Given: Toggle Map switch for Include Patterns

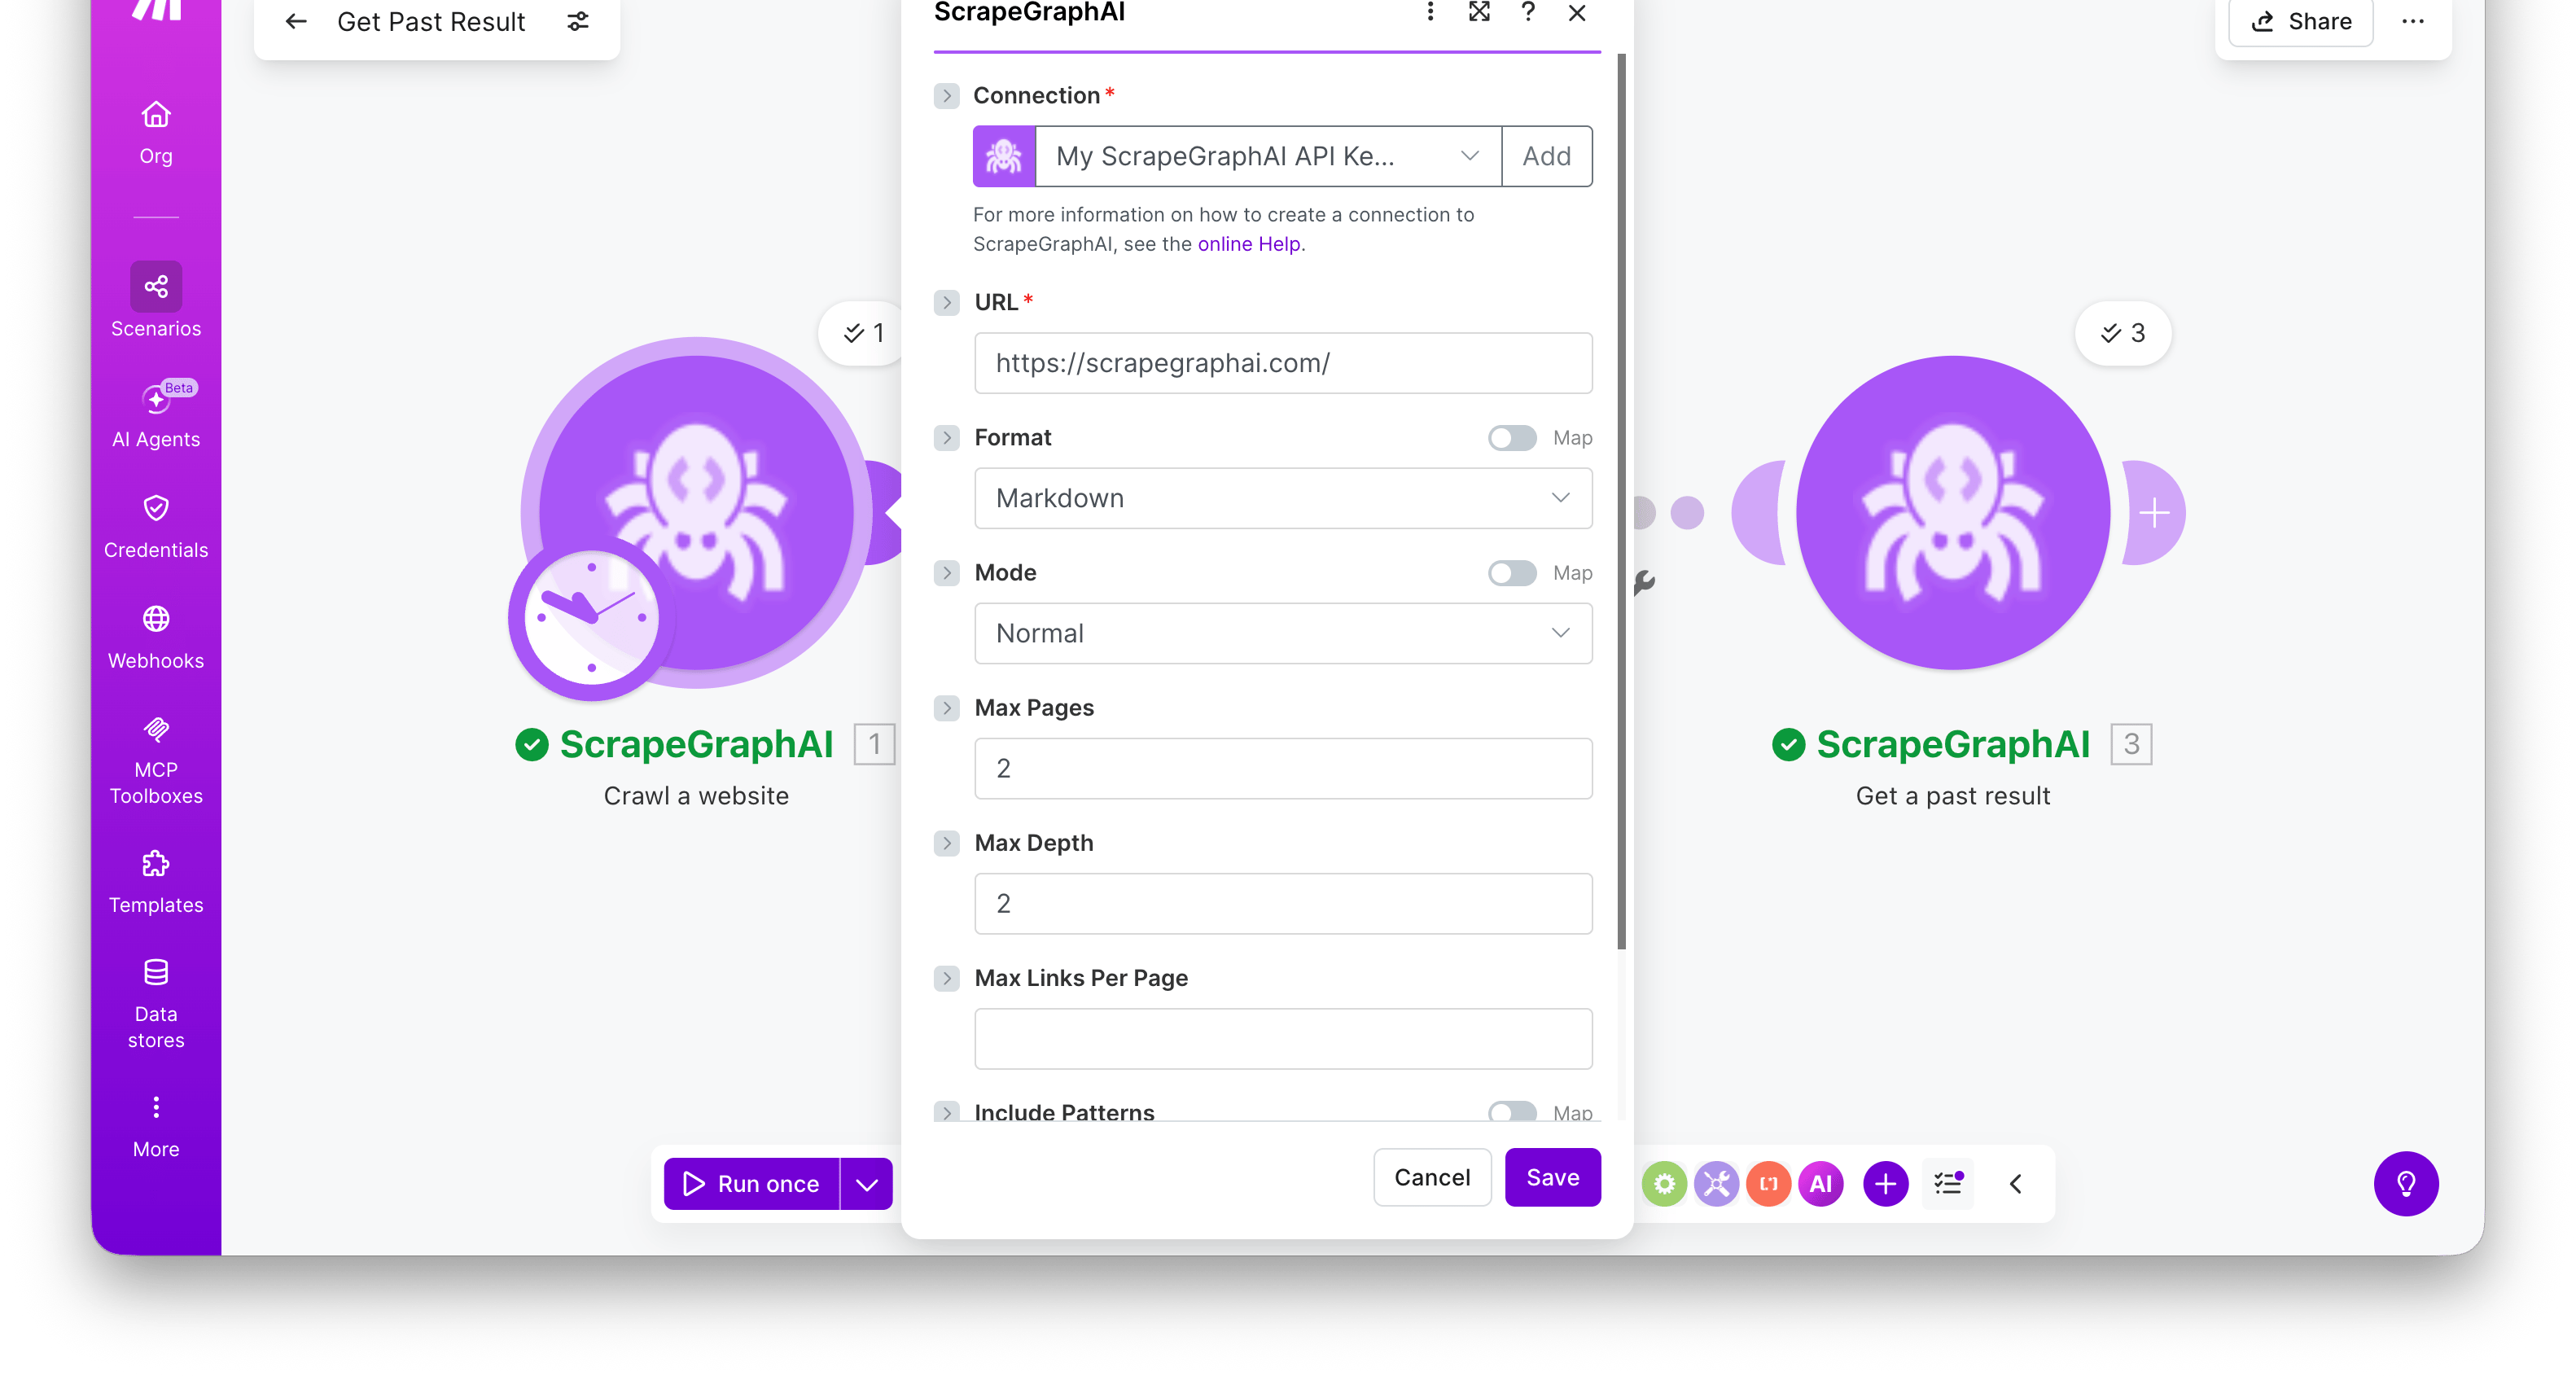Looking at the screenshot, I should pyautogui.click(x=1512, y=1112).
